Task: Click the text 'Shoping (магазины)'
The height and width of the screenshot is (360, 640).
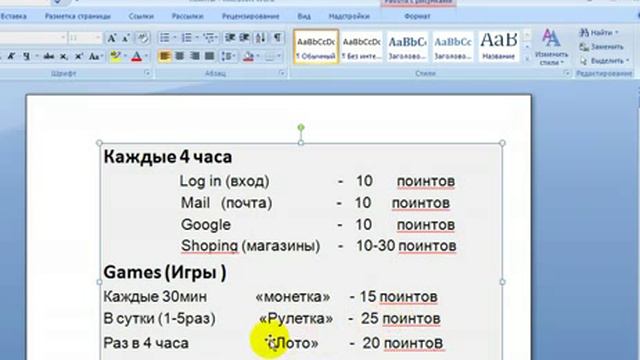Action: coord(250,246)
